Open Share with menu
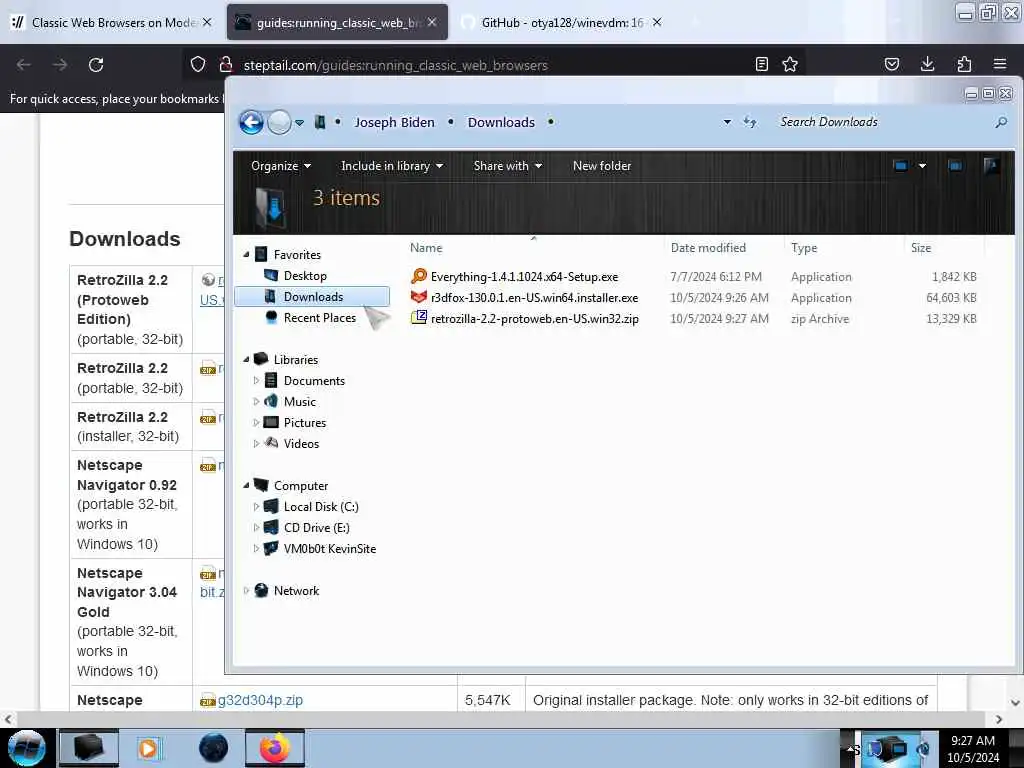 [x=507, y=166]
